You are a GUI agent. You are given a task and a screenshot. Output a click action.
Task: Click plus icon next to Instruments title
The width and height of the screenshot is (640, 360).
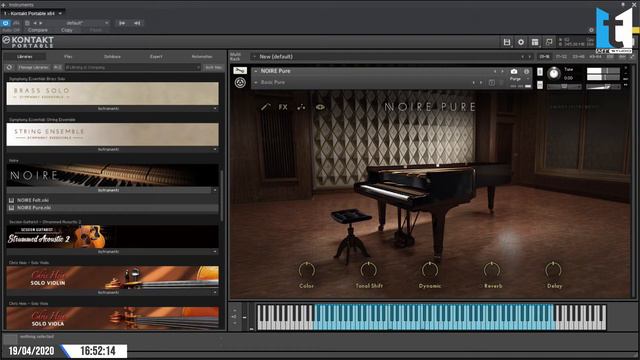point(3,4)
